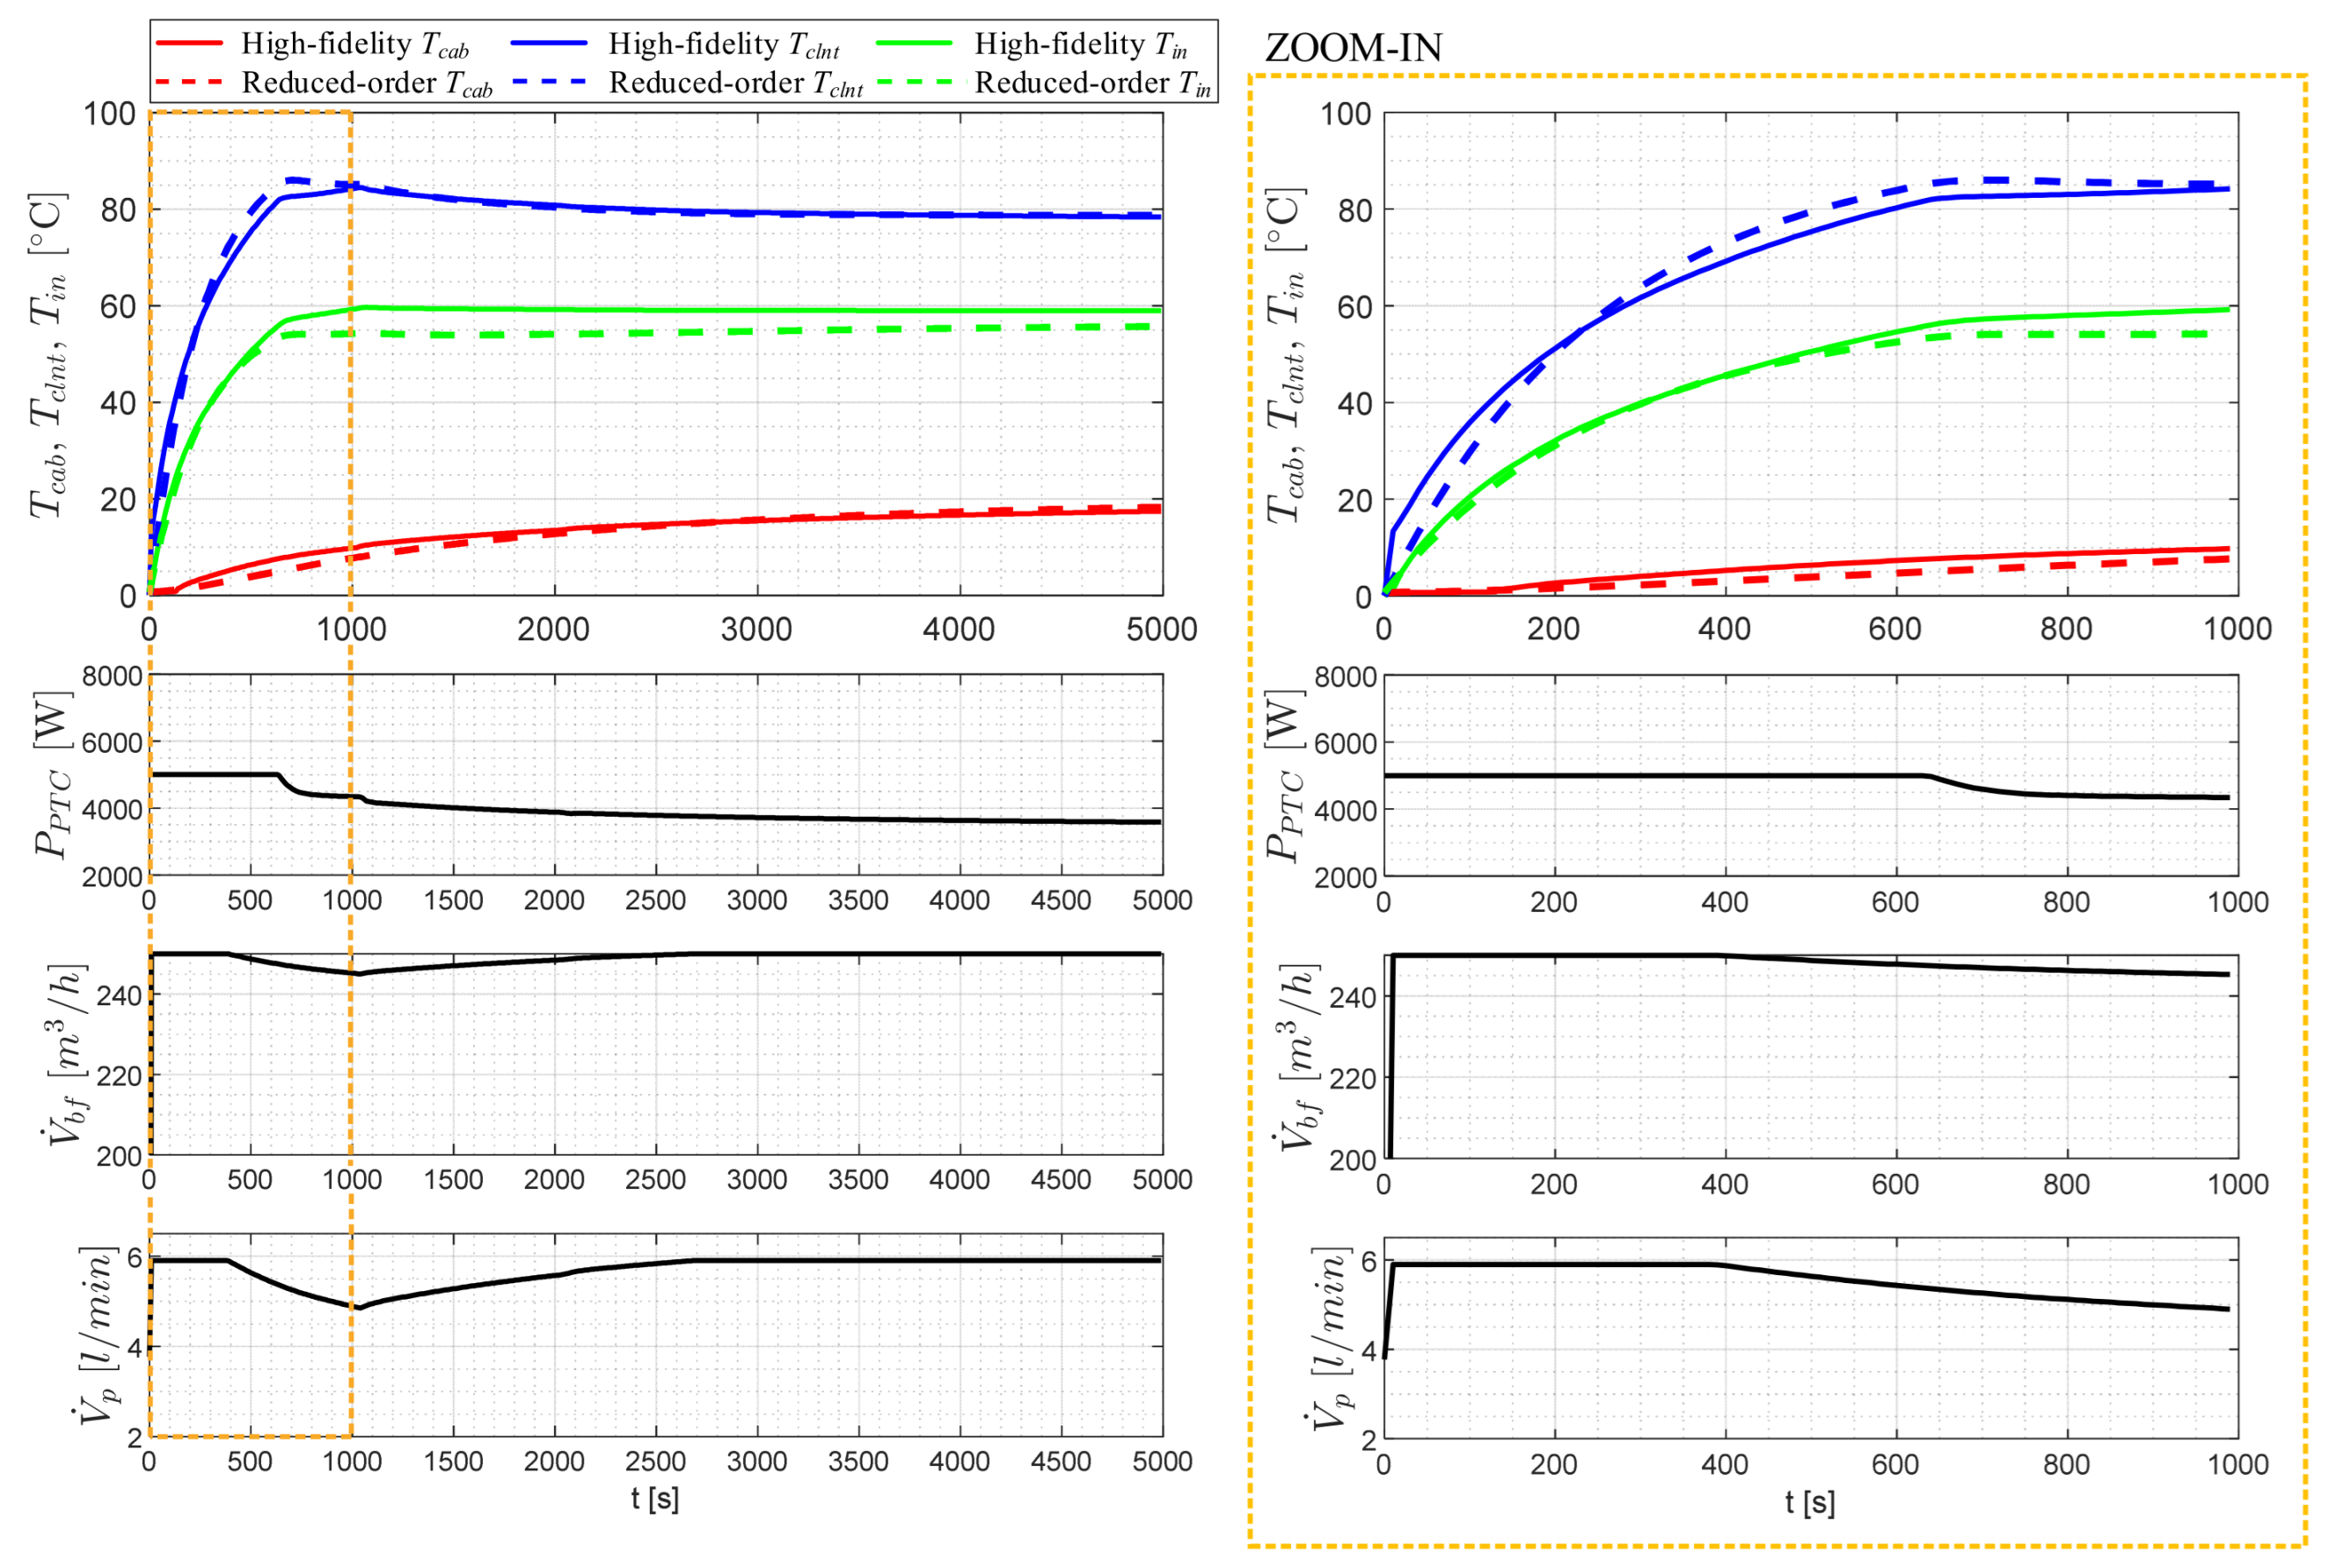Click the solid red legend line sample

[189, 44]
